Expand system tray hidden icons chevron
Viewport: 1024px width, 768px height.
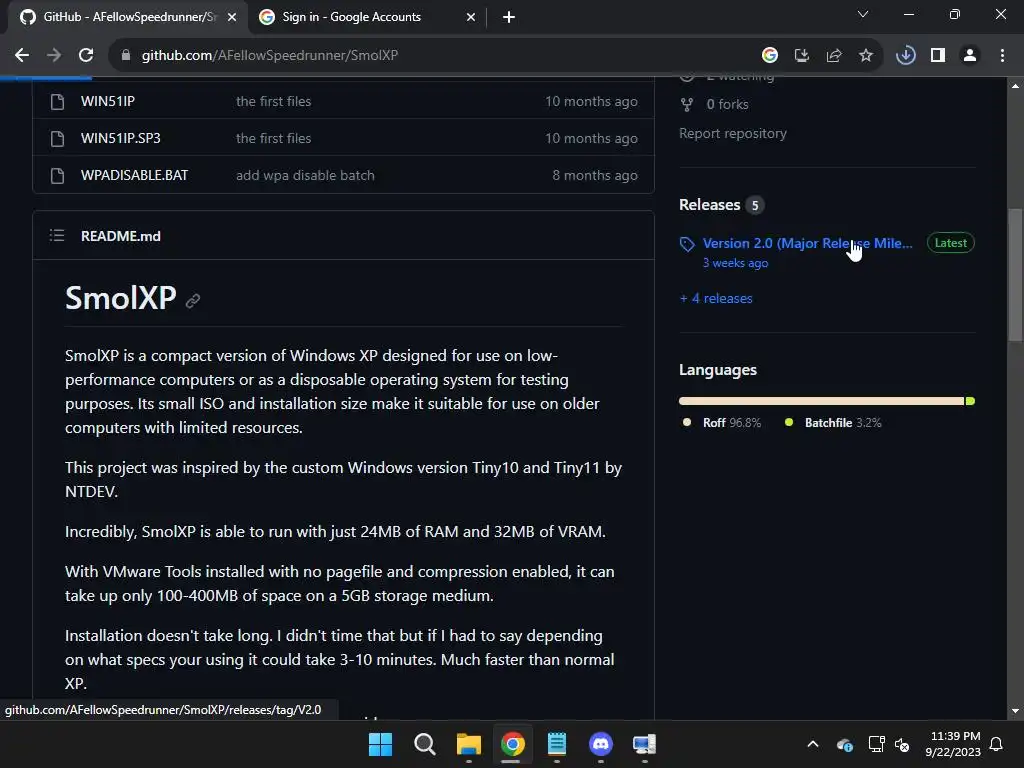click(813, 744)
